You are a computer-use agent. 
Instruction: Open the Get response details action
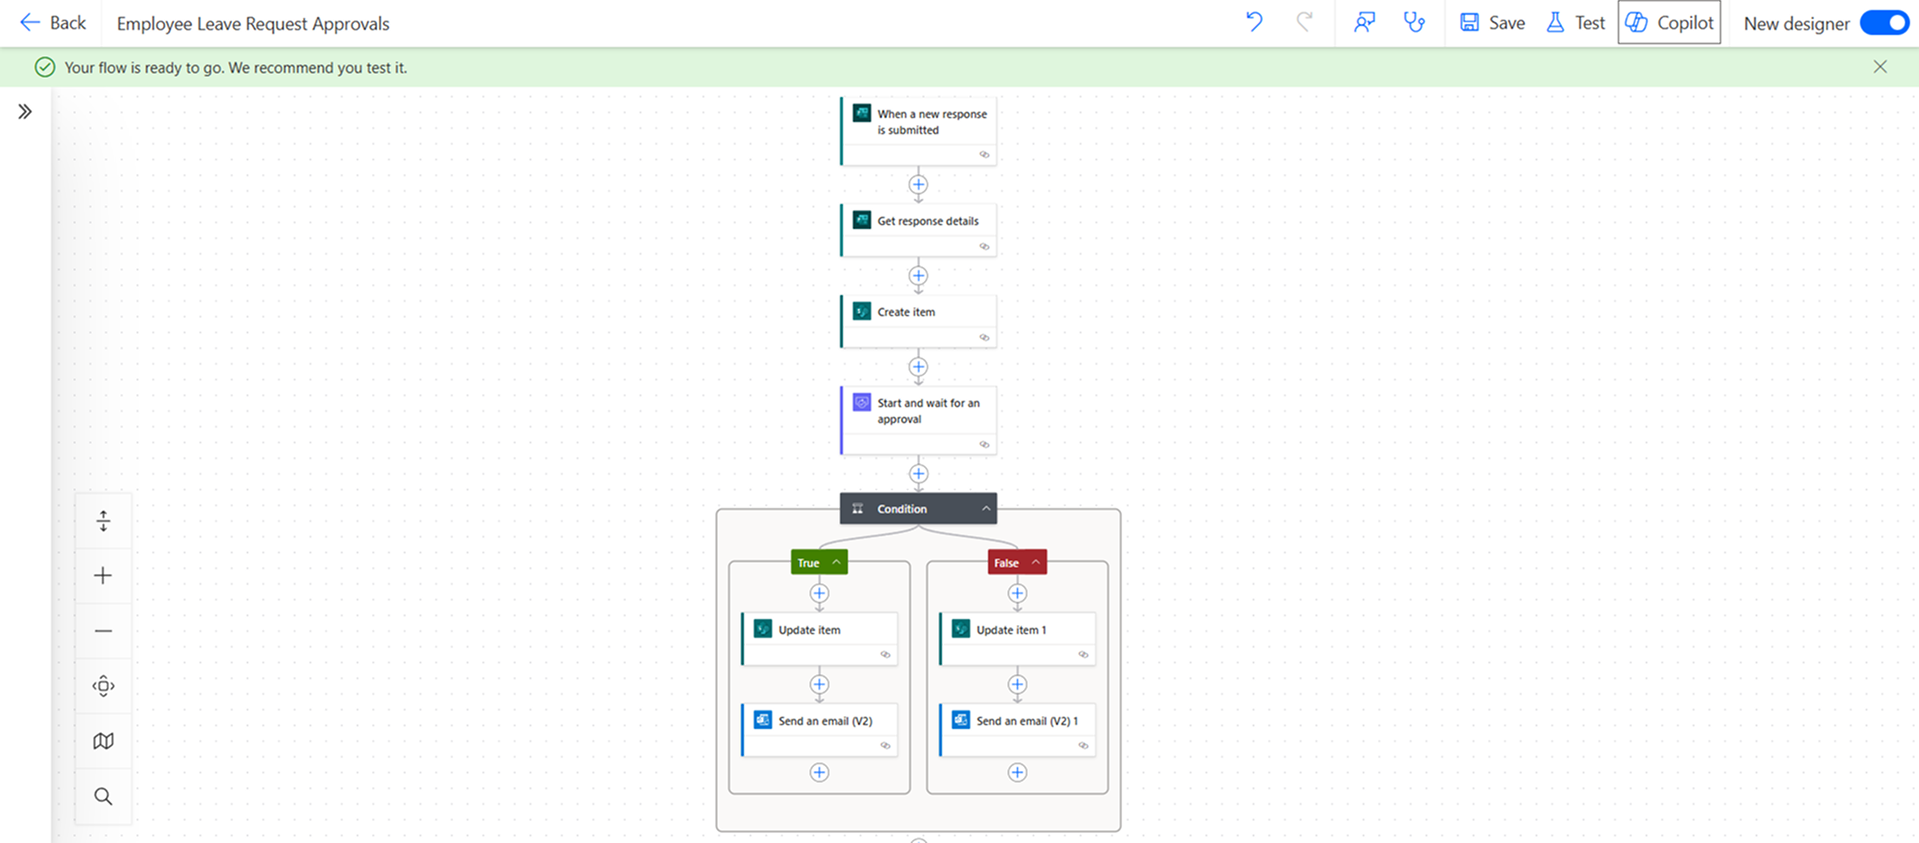918,230
